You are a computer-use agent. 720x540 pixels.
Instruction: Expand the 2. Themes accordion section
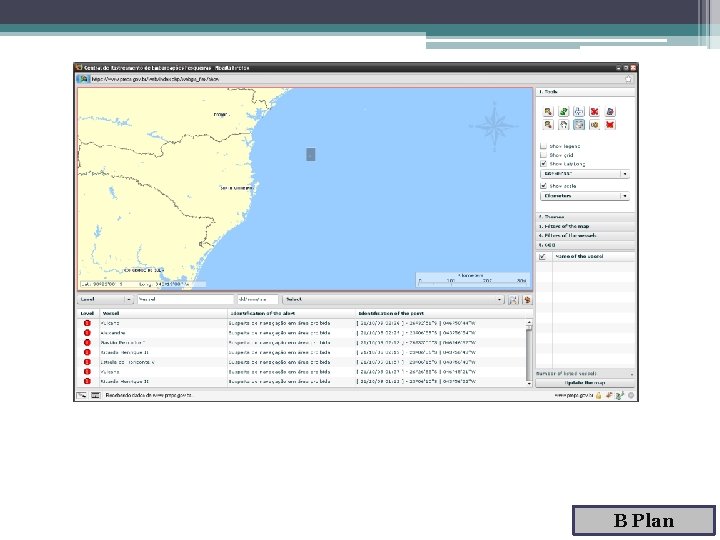pyautogui.click(x=585, y=217)
